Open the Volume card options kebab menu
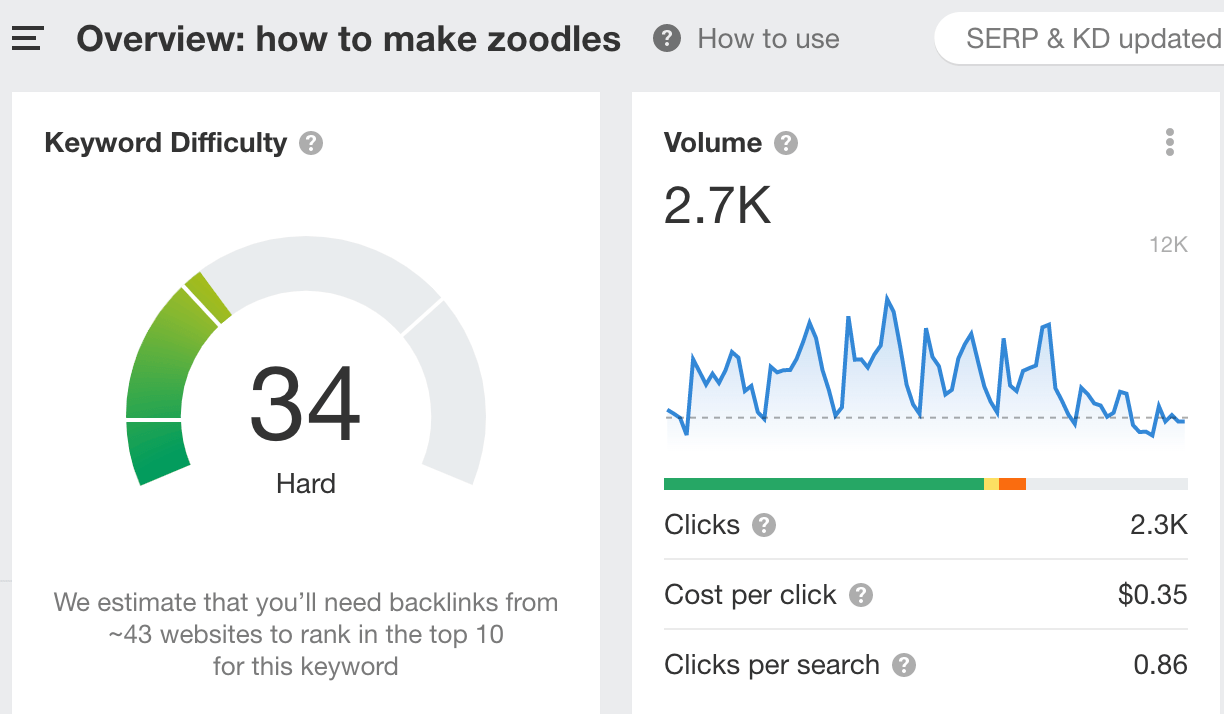The image size is (1224, 714). (1169, 142)
